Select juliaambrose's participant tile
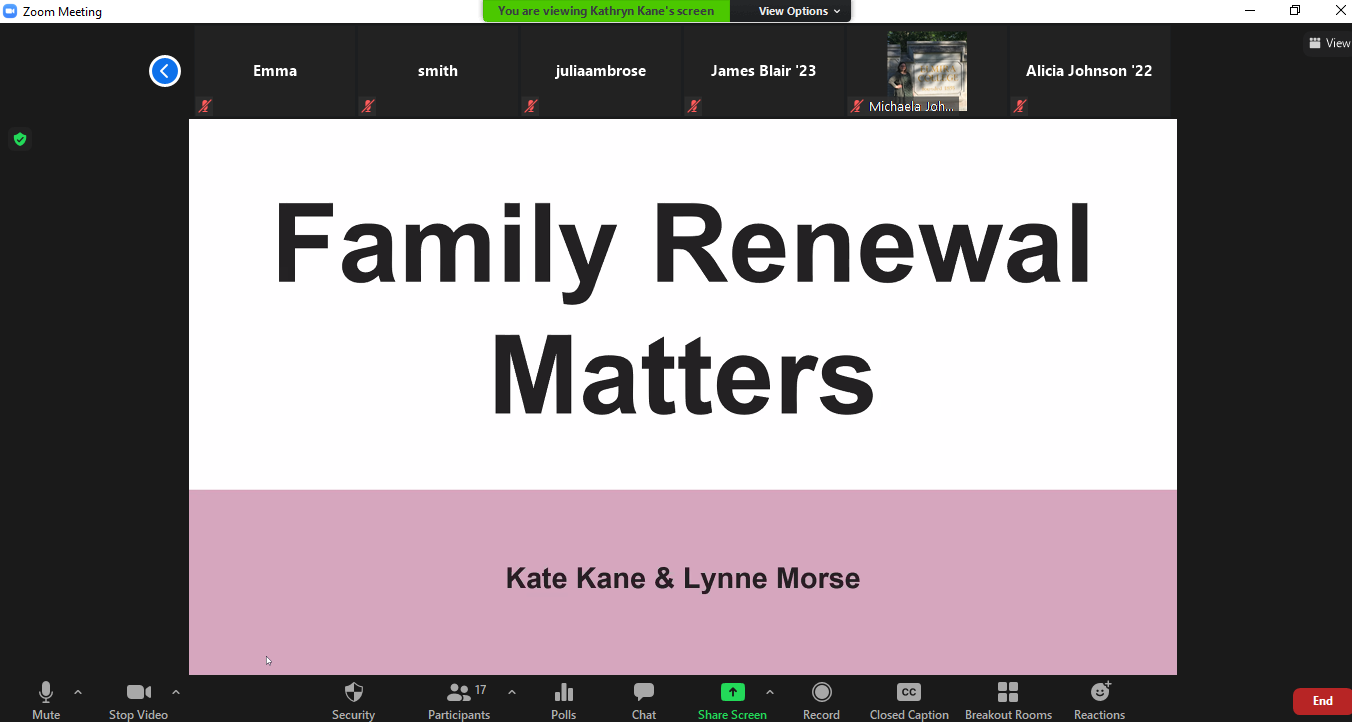The height and width of the screenshot is (722, 1352). [601, 72]
